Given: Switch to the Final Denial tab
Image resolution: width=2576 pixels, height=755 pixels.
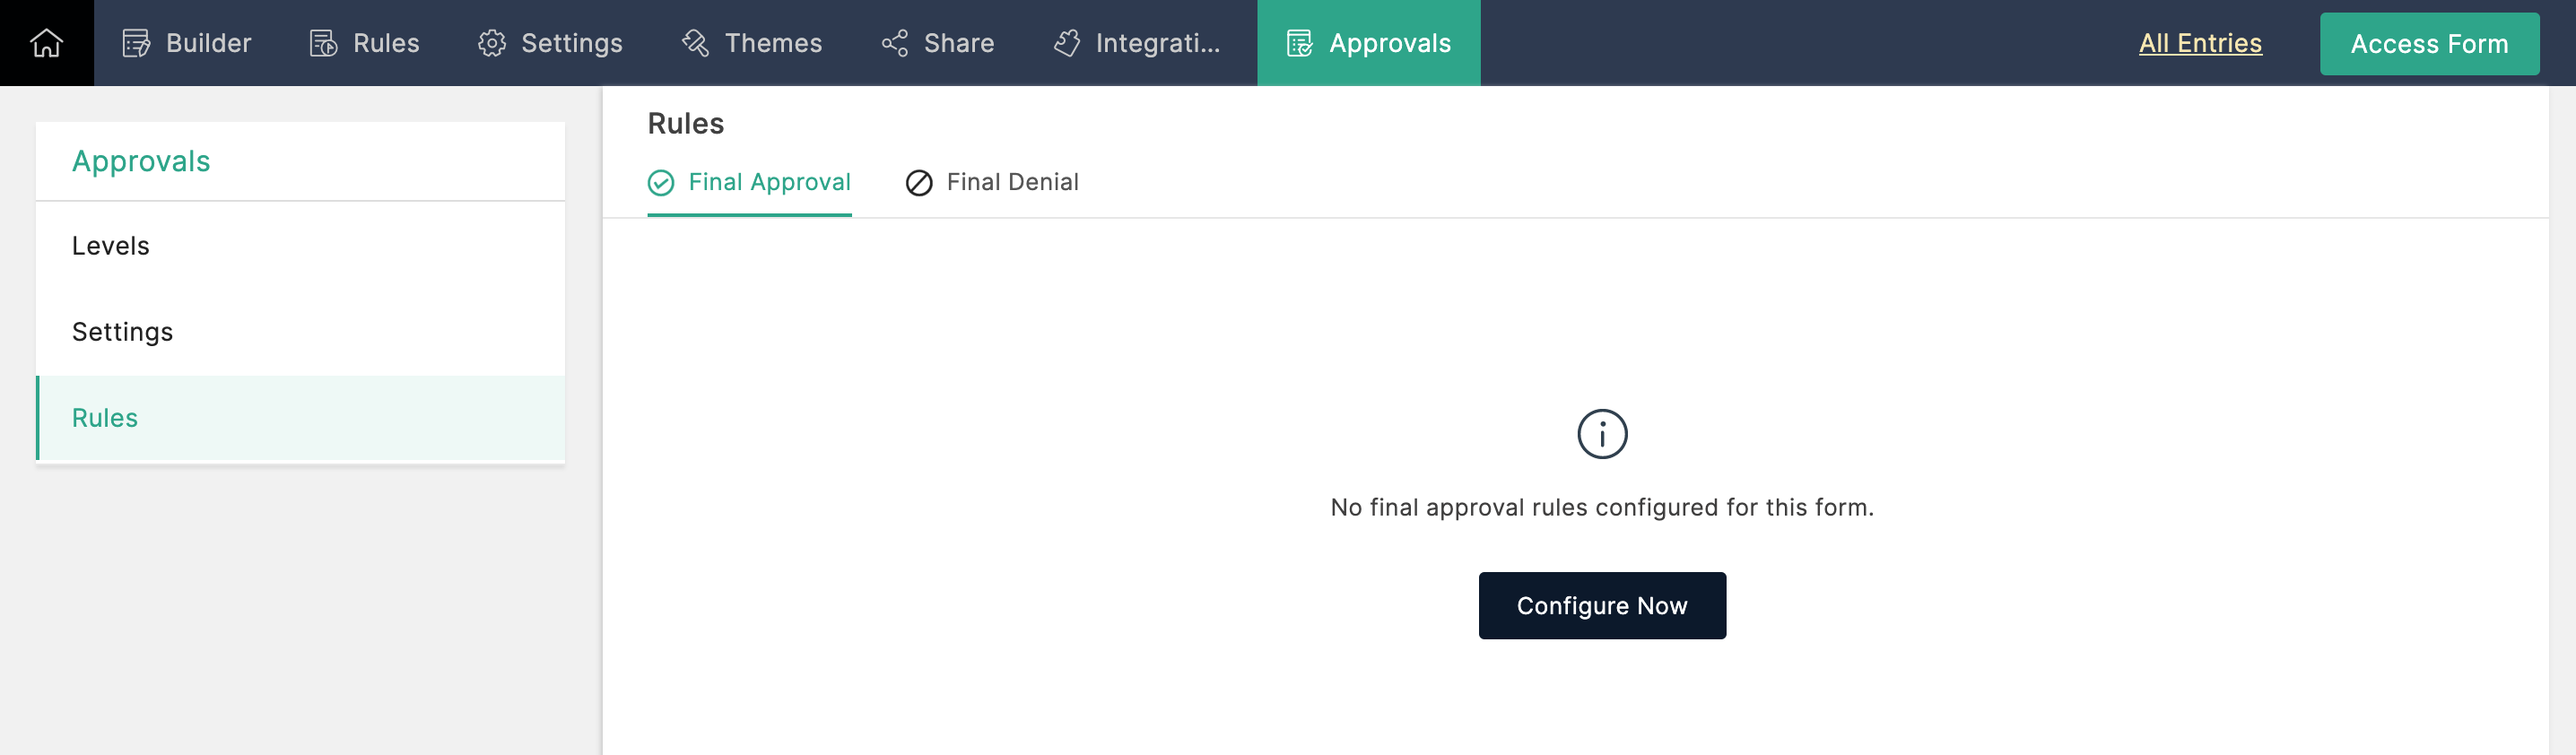Looking at the screenshot, I should point(1011,182).
